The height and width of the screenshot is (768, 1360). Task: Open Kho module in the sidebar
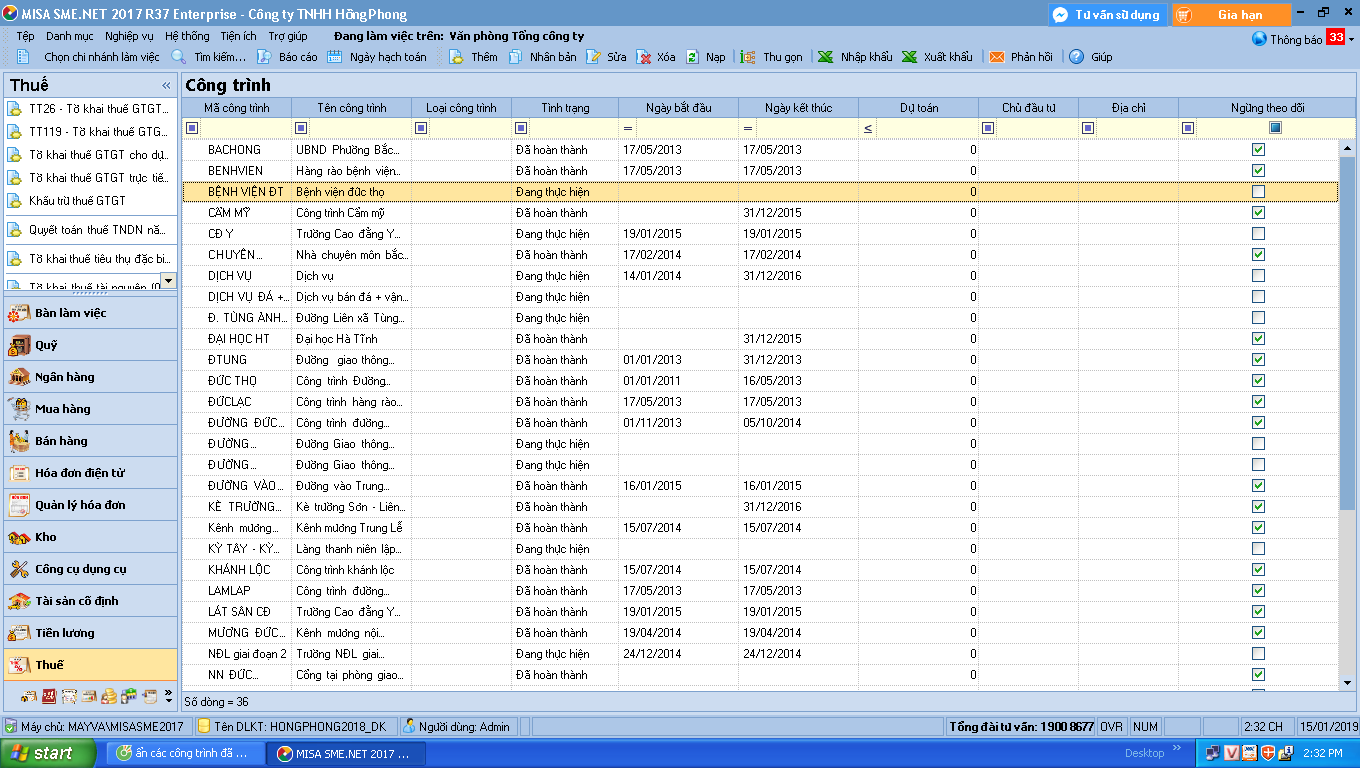[x=46, y=537]
